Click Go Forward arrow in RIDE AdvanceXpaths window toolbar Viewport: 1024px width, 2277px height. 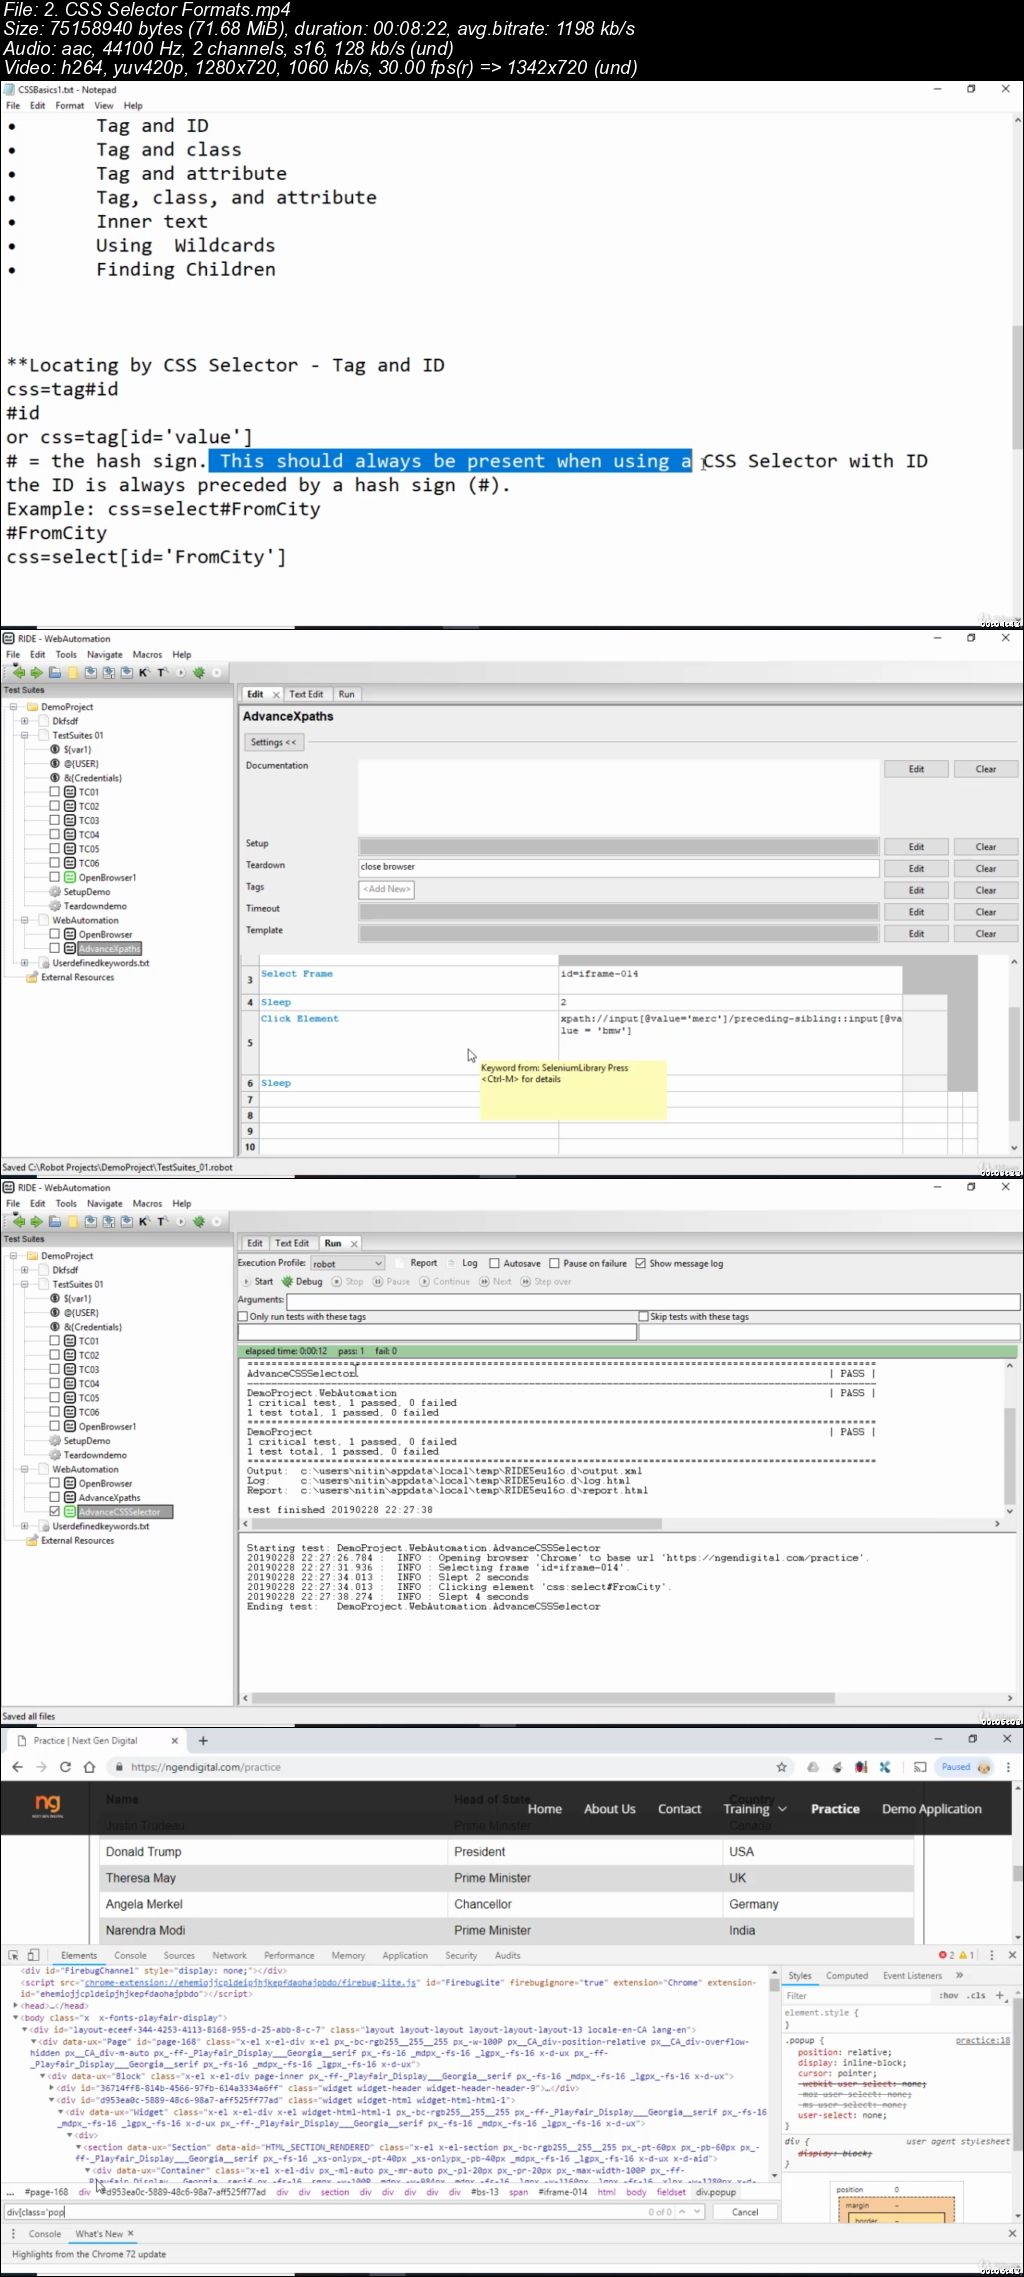point(37,673)
